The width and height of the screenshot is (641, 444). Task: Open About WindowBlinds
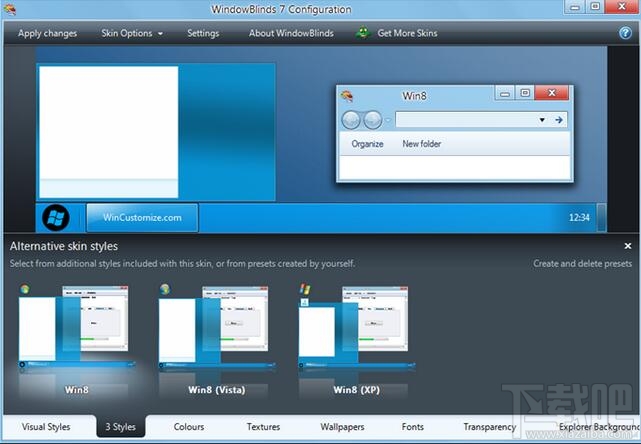[x=291, y=33]
